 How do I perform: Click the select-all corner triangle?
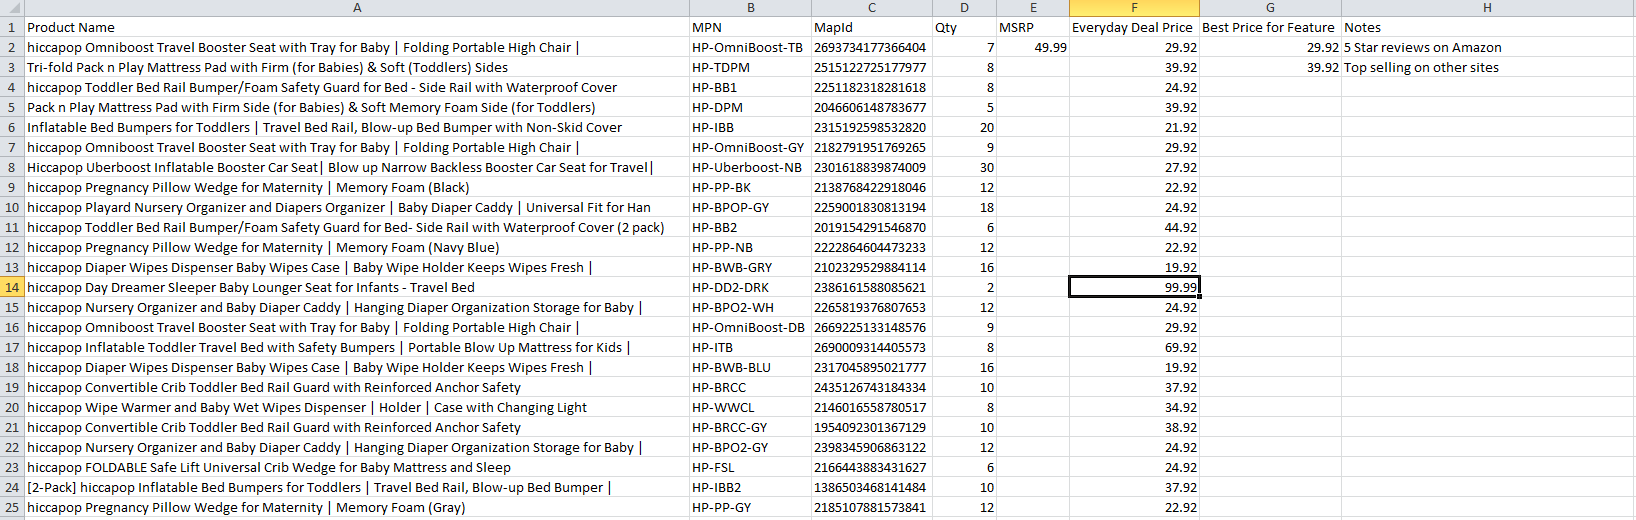click(x=12, y=8)
